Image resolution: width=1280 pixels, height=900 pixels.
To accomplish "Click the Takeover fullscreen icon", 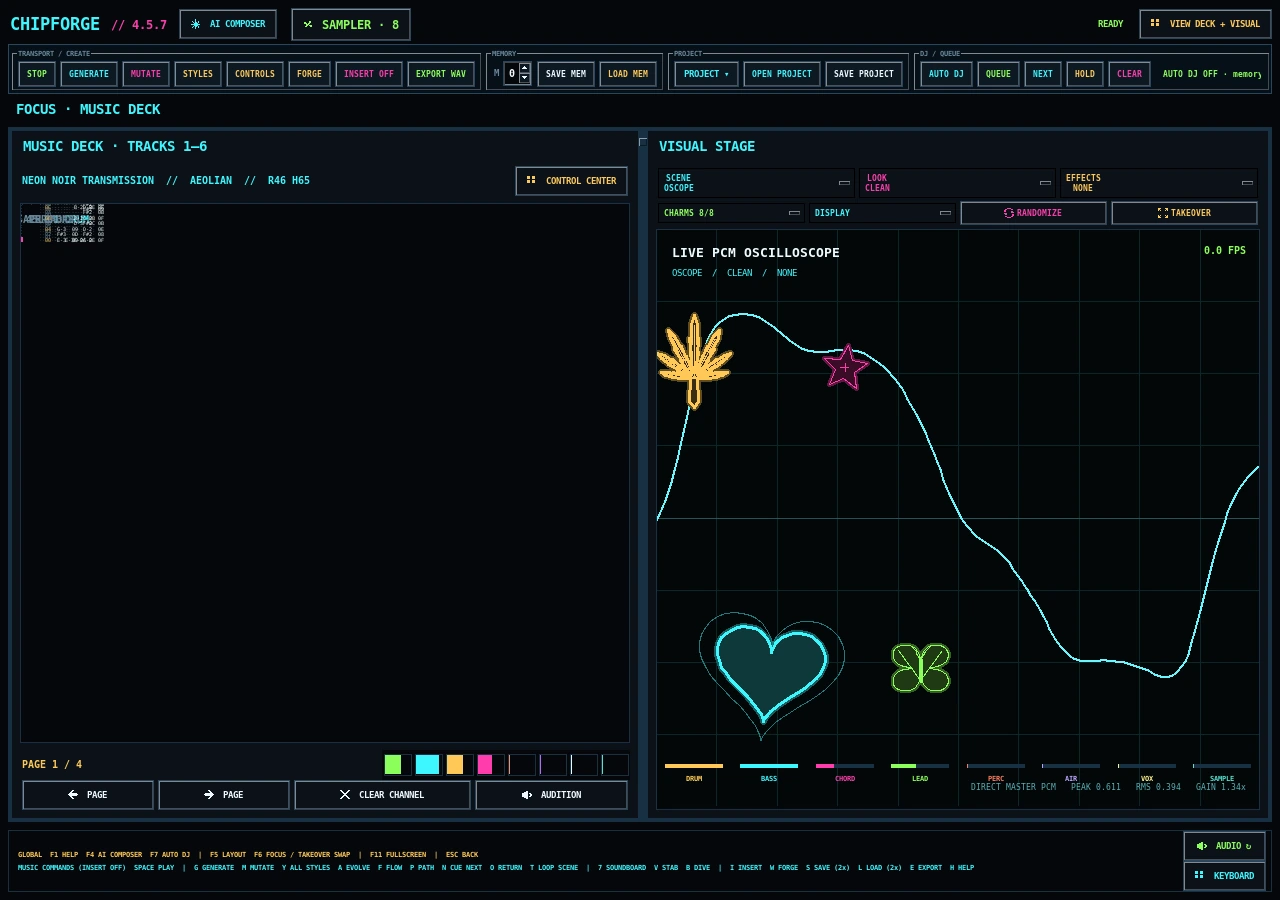I will (1163, 213).
